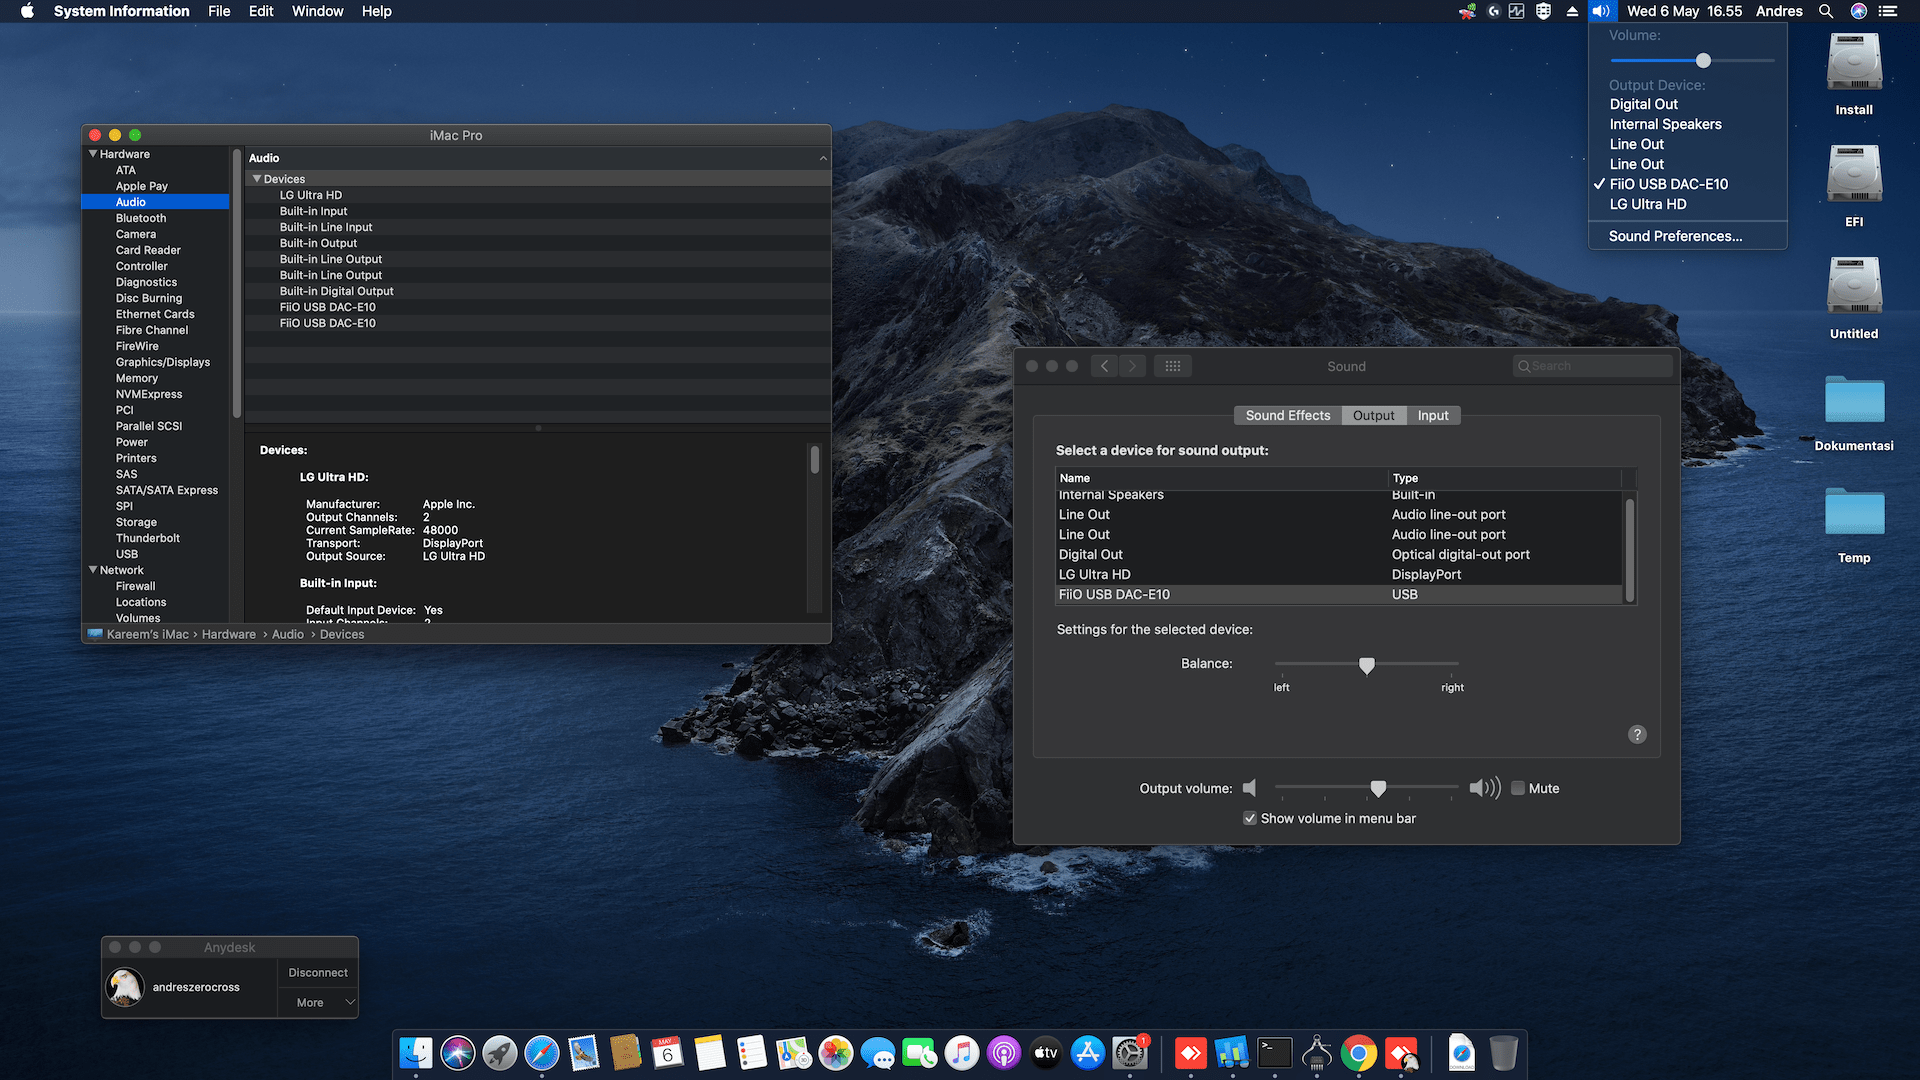Image resolution: width=1920 pixels, height=1080 pixels.
Task: Show all preferences grid button in Sound window
Action: (x=1173, y=366)
